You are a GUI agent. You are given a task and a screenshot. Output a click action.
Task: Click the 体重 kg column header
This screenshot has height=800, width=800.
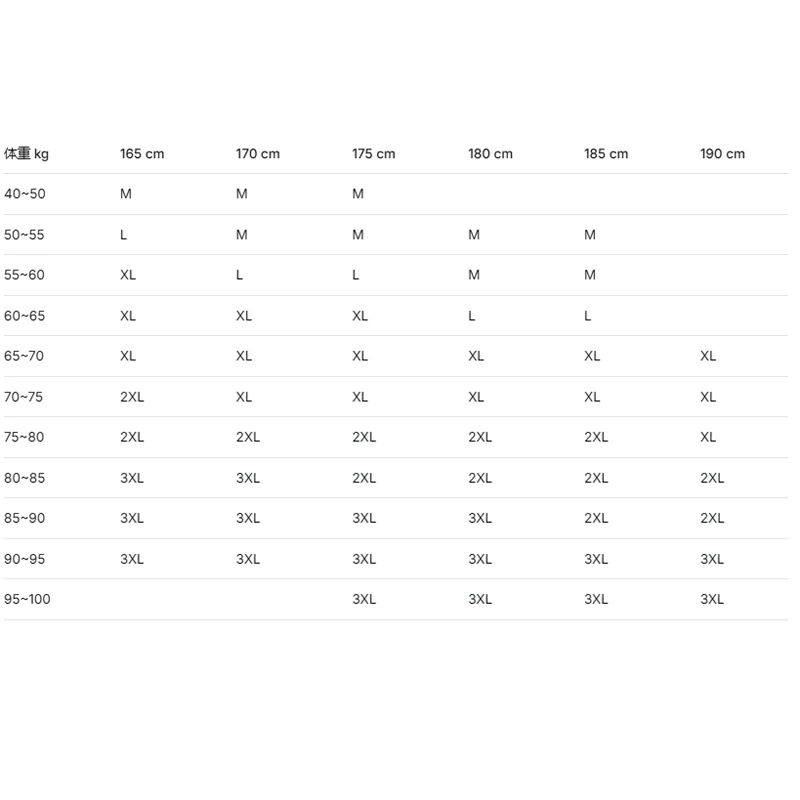tap(27, 154)
